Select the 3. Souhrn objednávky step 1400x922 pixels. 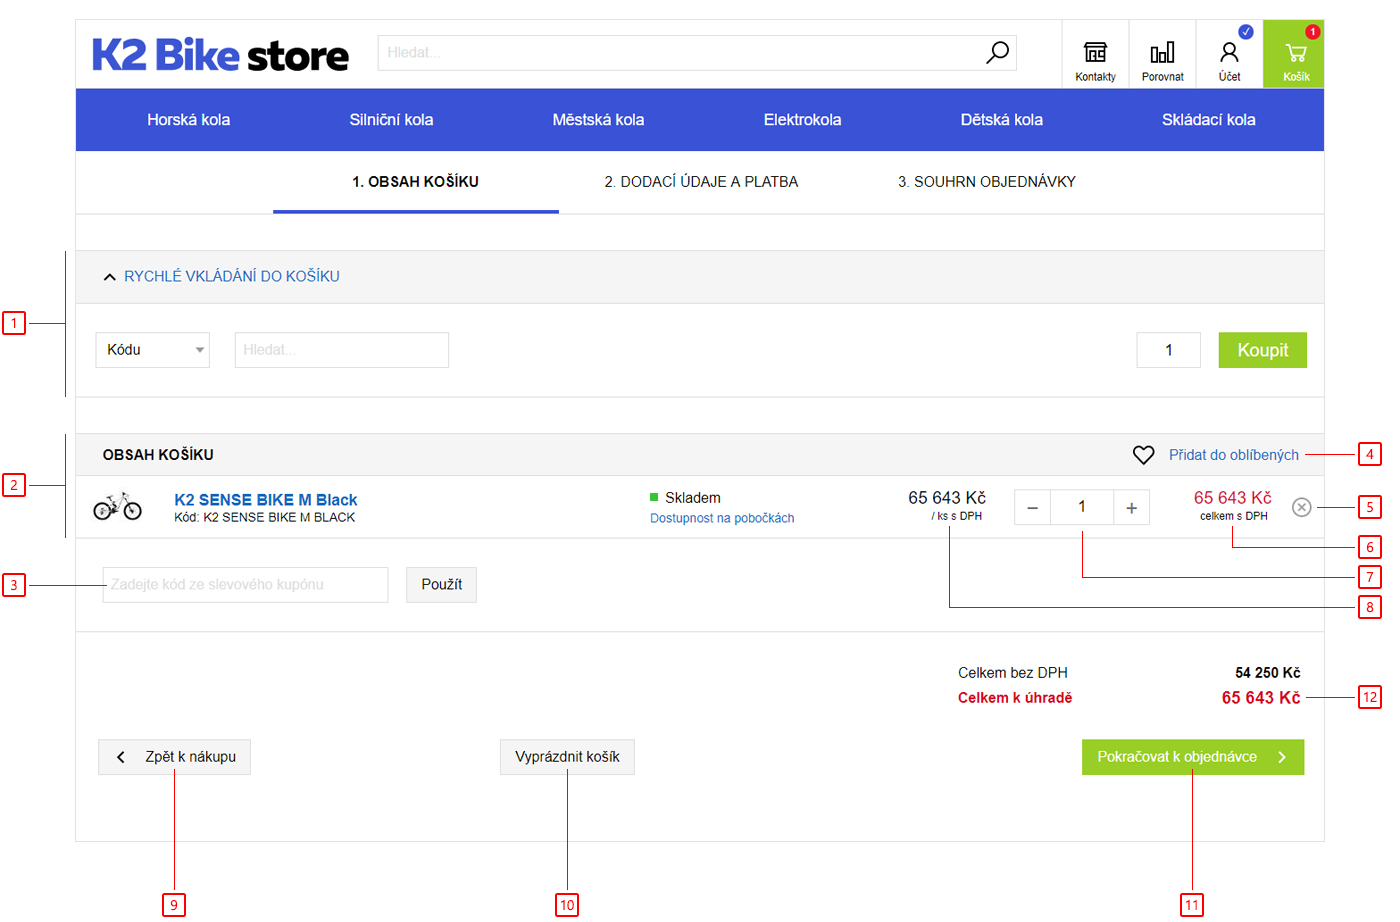click(x=986, y=182)
